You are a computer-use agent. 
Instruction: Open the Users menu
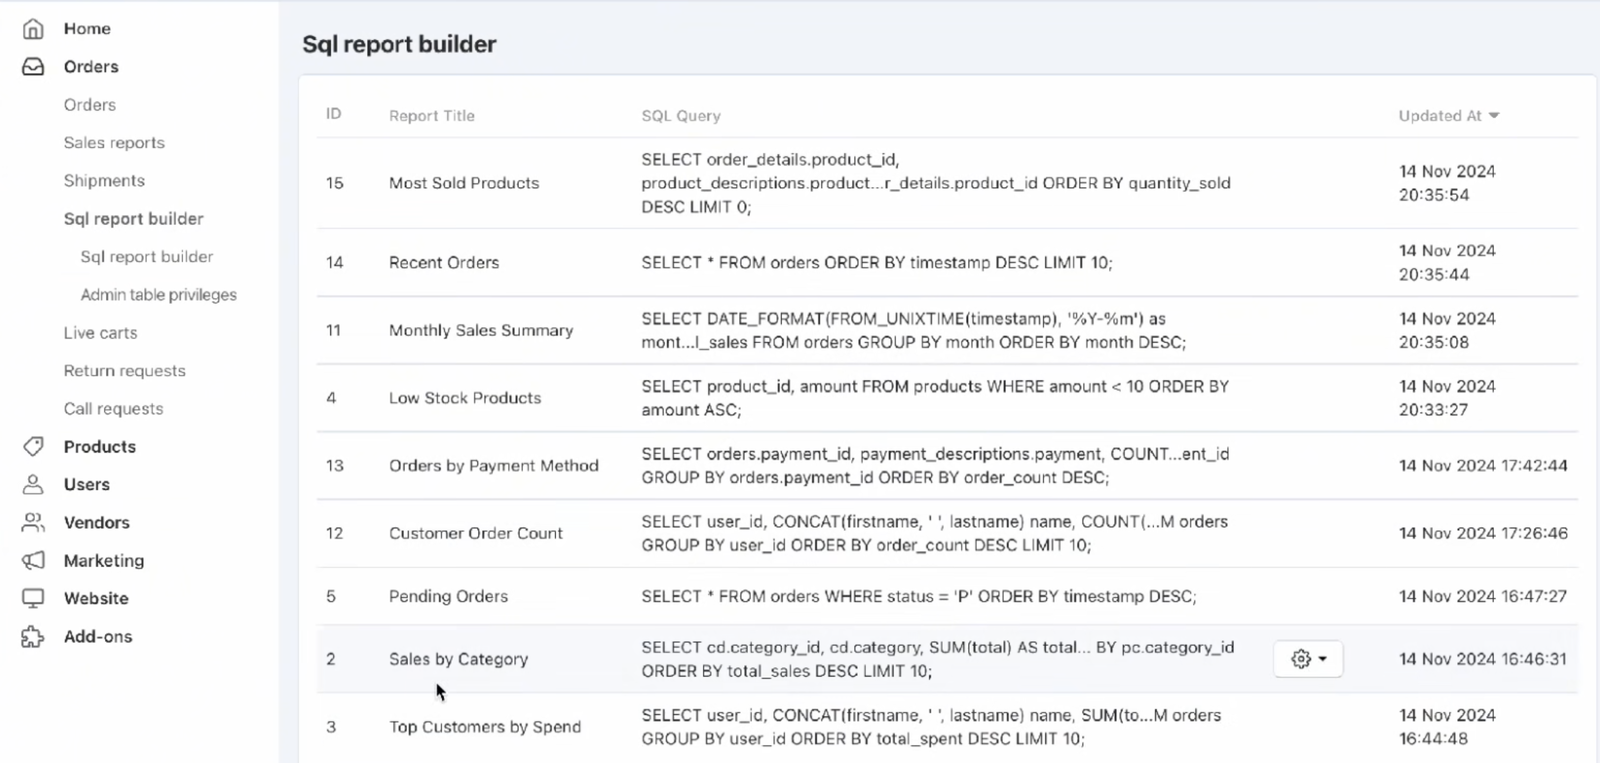click(x=87, y=485)
